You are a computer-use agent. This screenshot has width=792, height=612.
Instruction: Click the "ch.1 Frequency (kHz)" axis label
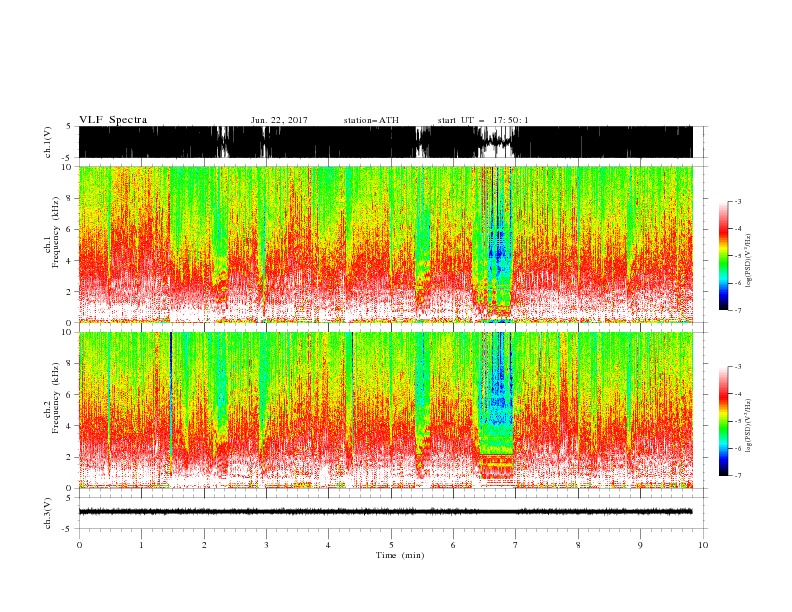(x=52, y=244)
